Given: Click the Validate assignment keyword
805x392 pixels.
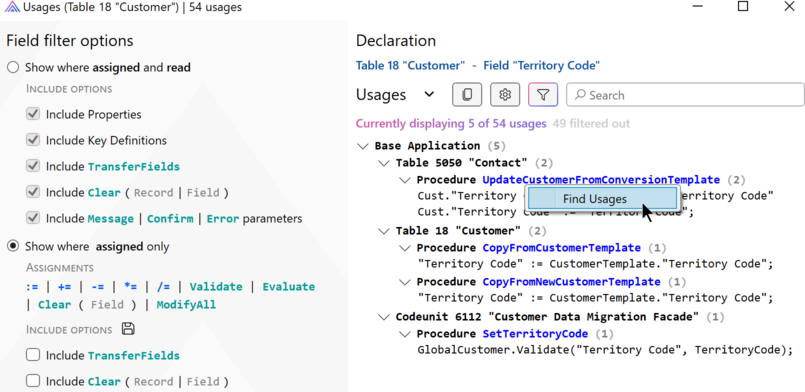Looking at the screenshot, I should (216, 287).
